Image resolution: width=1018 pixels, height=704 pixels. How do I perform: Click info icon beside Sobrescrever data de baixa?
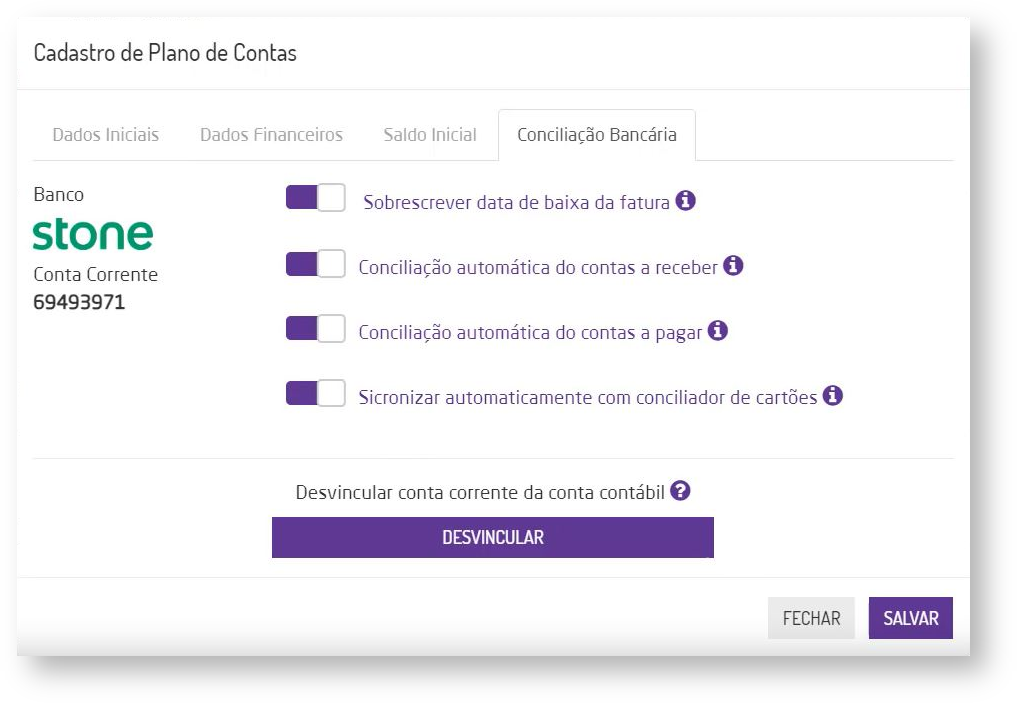pos(685,201)
